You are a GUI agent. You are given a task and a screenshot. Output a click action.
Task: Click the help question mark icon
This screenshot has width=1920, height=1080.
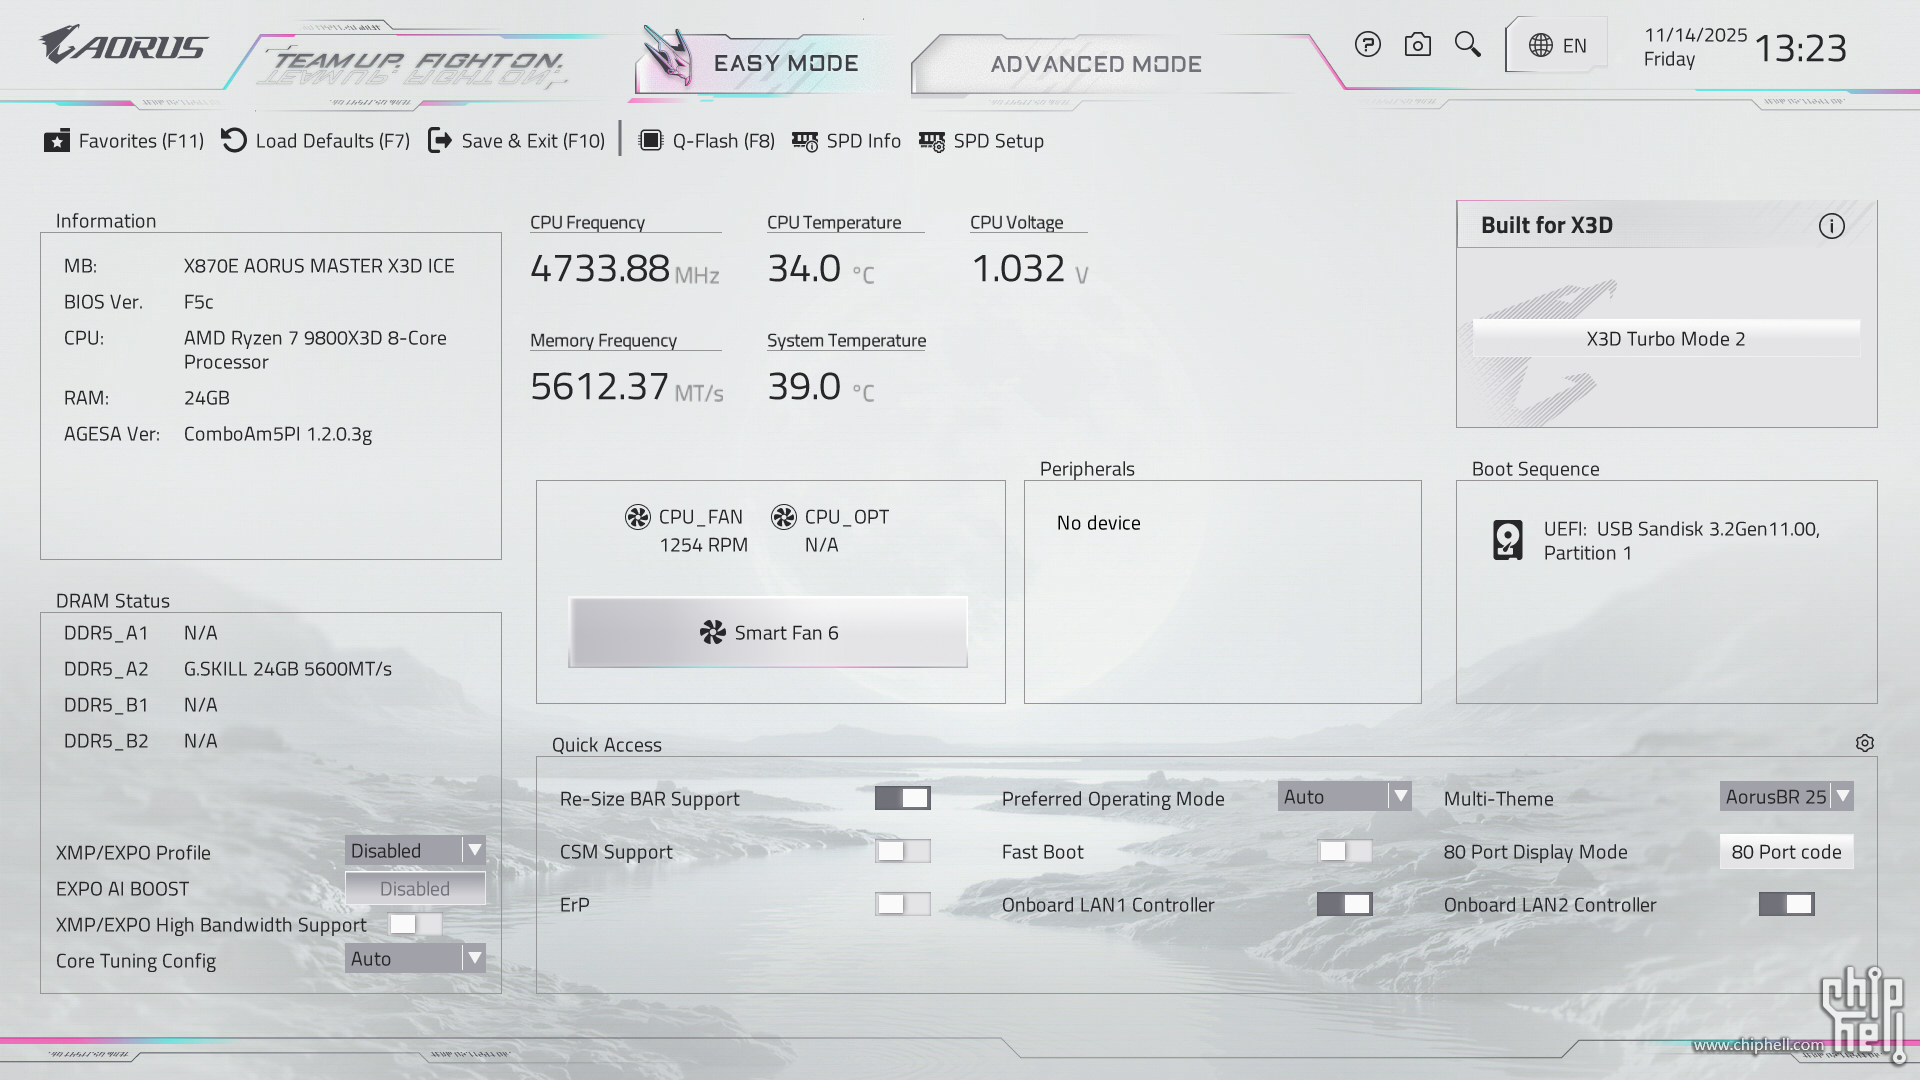(x=1367, y=45)
